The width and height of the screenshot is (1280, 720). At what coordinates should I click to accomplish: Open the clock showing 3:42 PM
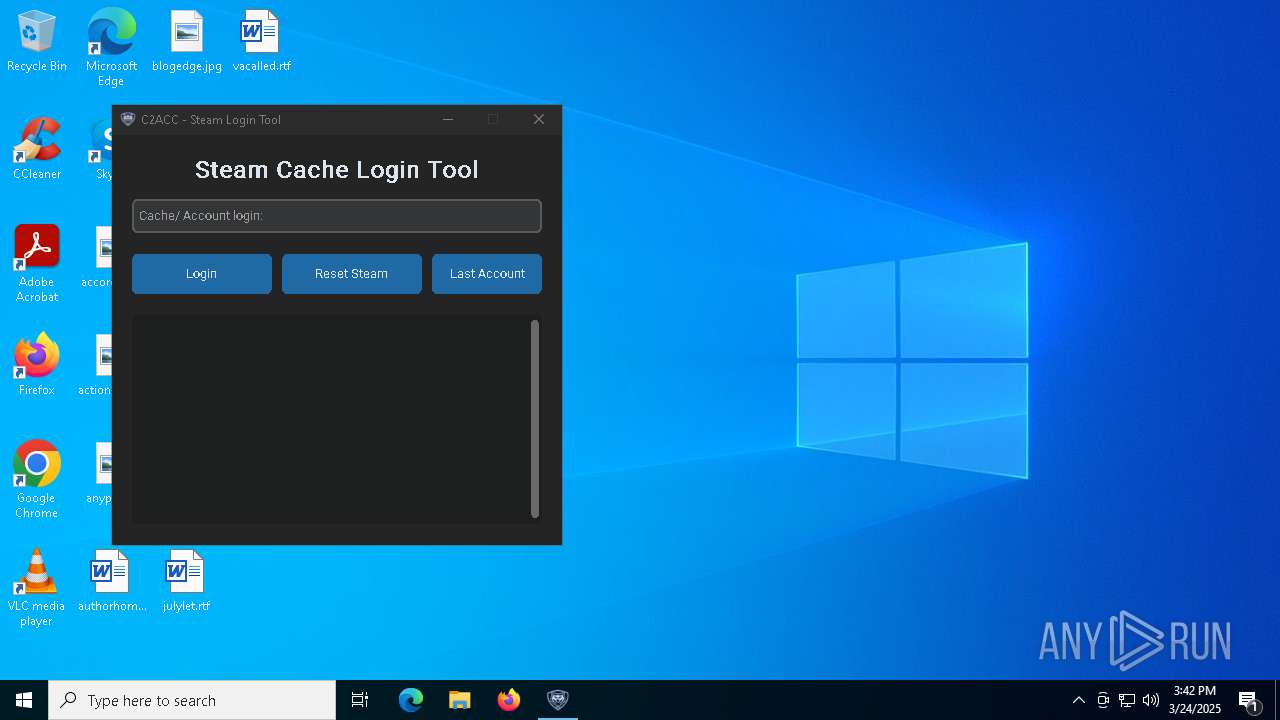click(1195, 700)
